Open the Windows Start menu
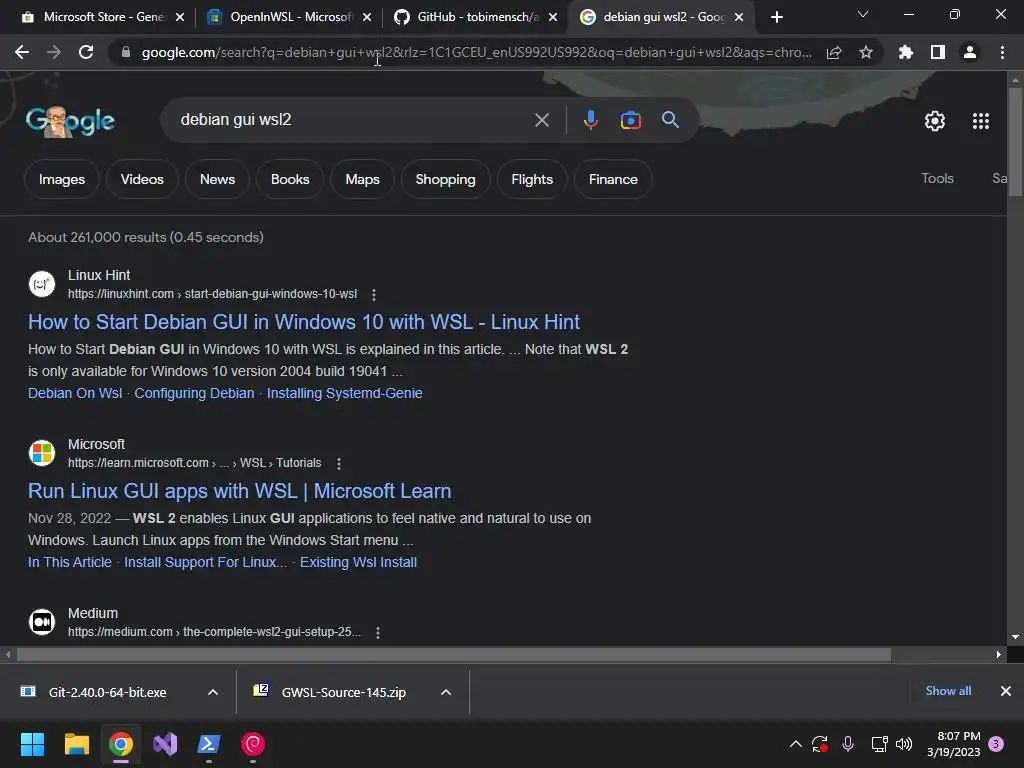Viewport: 1024px width, 768px height. pos(32,744)
